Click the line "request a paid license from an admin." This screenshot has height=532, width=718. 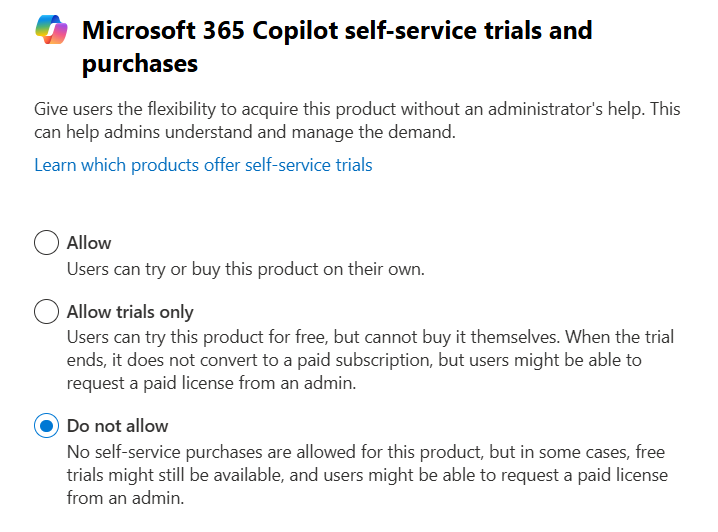point(211,383)
